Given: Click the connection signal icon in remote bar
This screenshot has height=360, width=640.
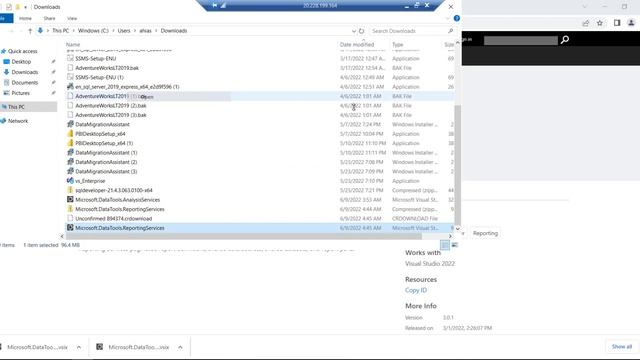Looking at the screenshot, I should [223, 5].
